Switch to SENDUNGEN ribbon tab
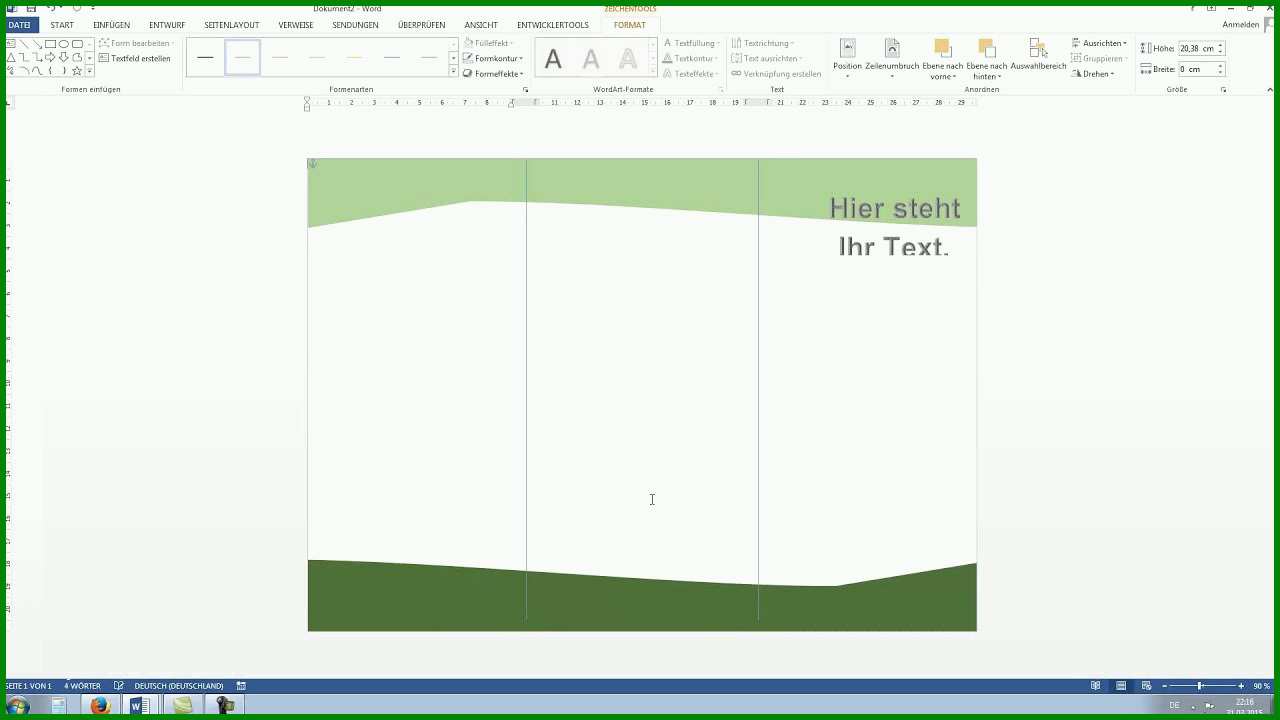1280x720 pixels. click(355, 25)
